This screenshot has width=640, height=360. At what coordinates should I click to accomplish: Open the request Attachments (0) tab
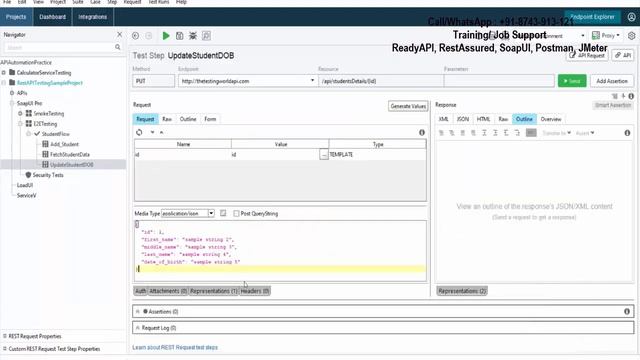point(168,291)
